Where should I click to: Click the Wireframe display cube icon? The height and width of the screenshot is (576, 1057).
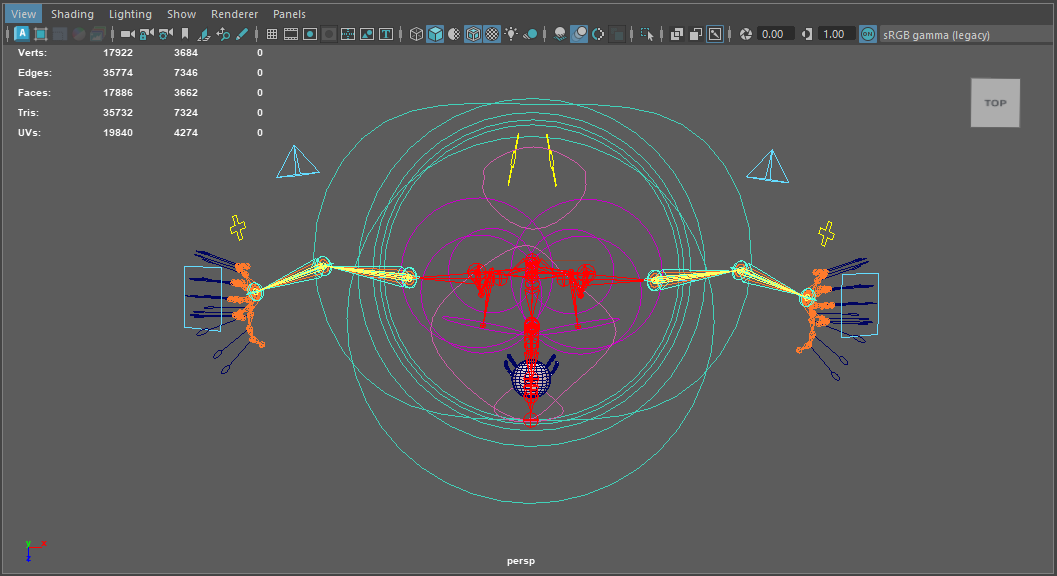[417, 34]
